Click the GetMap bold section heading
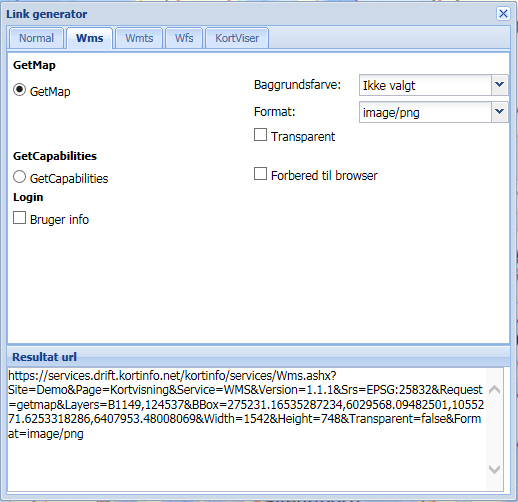 point(34,65)
